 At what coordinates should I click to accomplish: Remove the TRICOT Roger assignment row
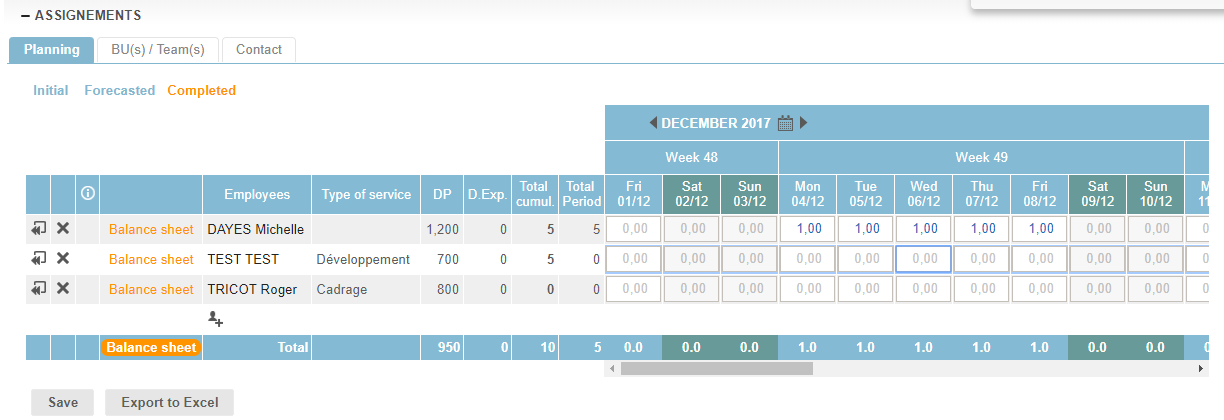63,289
